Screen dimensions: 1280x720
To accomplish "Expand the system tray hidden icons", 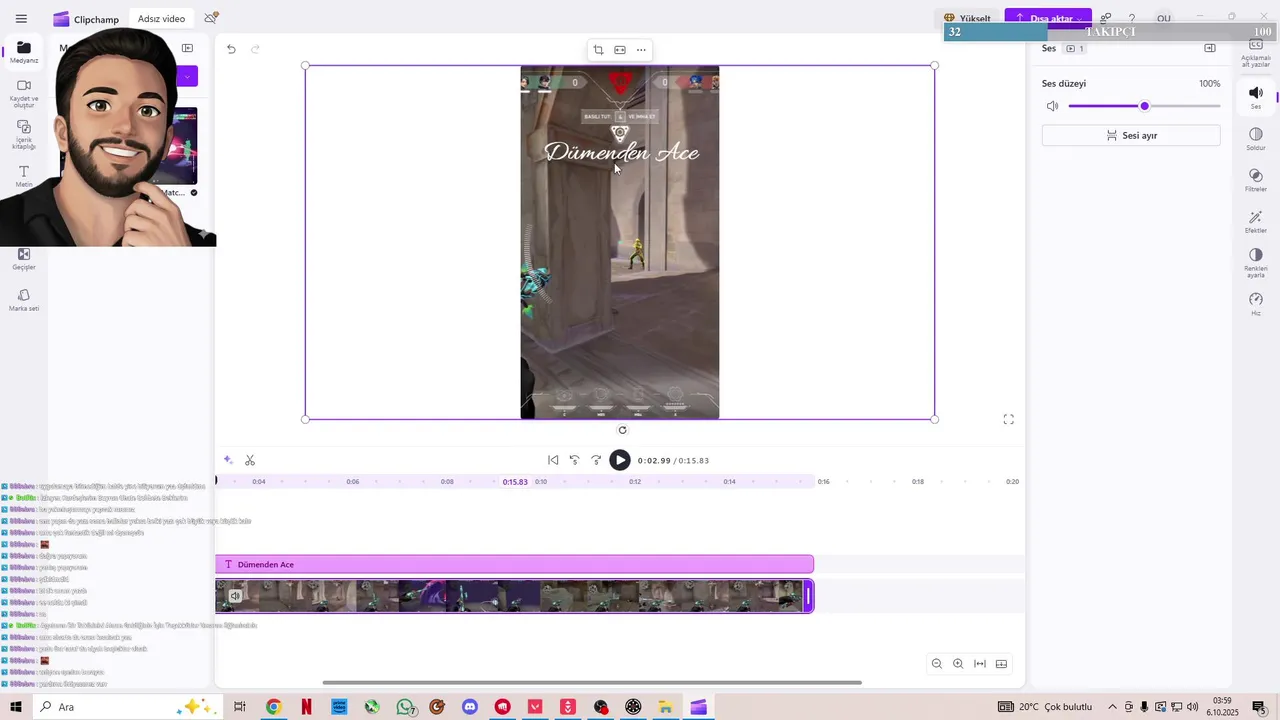I will [1112, 707].
